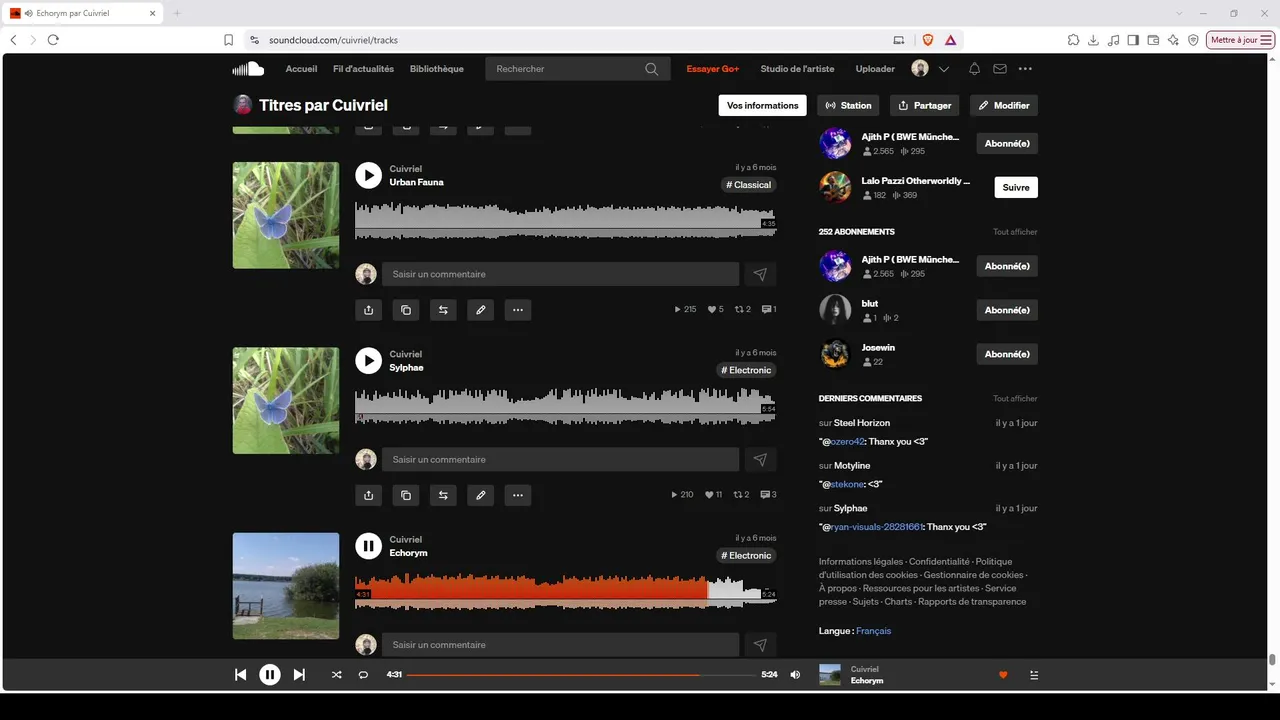Screen dimensions: 1280x720
Task: Open the browser downloads icon
Action: (x=1093, y=40)
